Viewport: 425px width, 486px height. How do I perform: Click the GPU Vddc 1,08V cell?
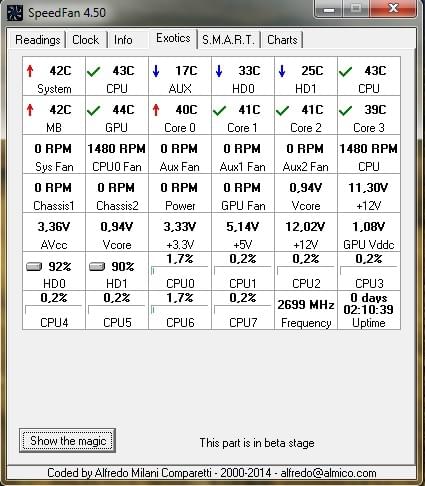tap(369, 232)
